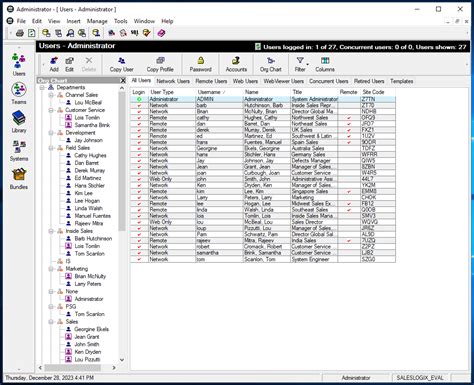Click the status icon before 'Users logged in'
This screenshot has width=474, height=385.
[x=258, y=47]
